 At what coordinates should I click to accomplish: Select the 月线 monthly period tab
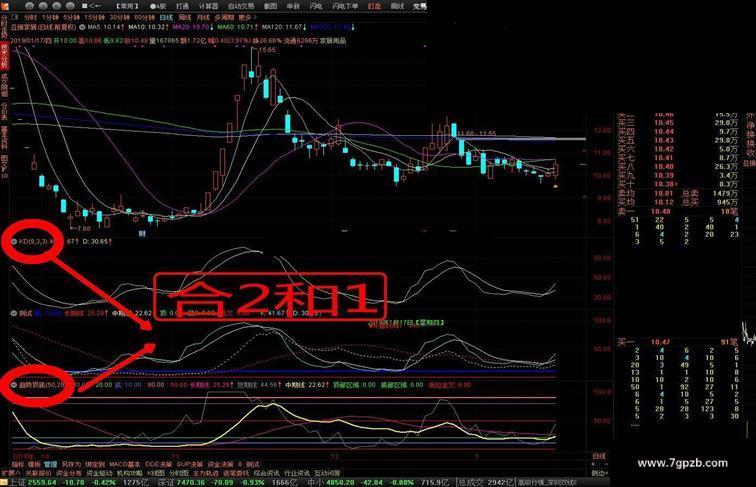[x=203, y=17]
